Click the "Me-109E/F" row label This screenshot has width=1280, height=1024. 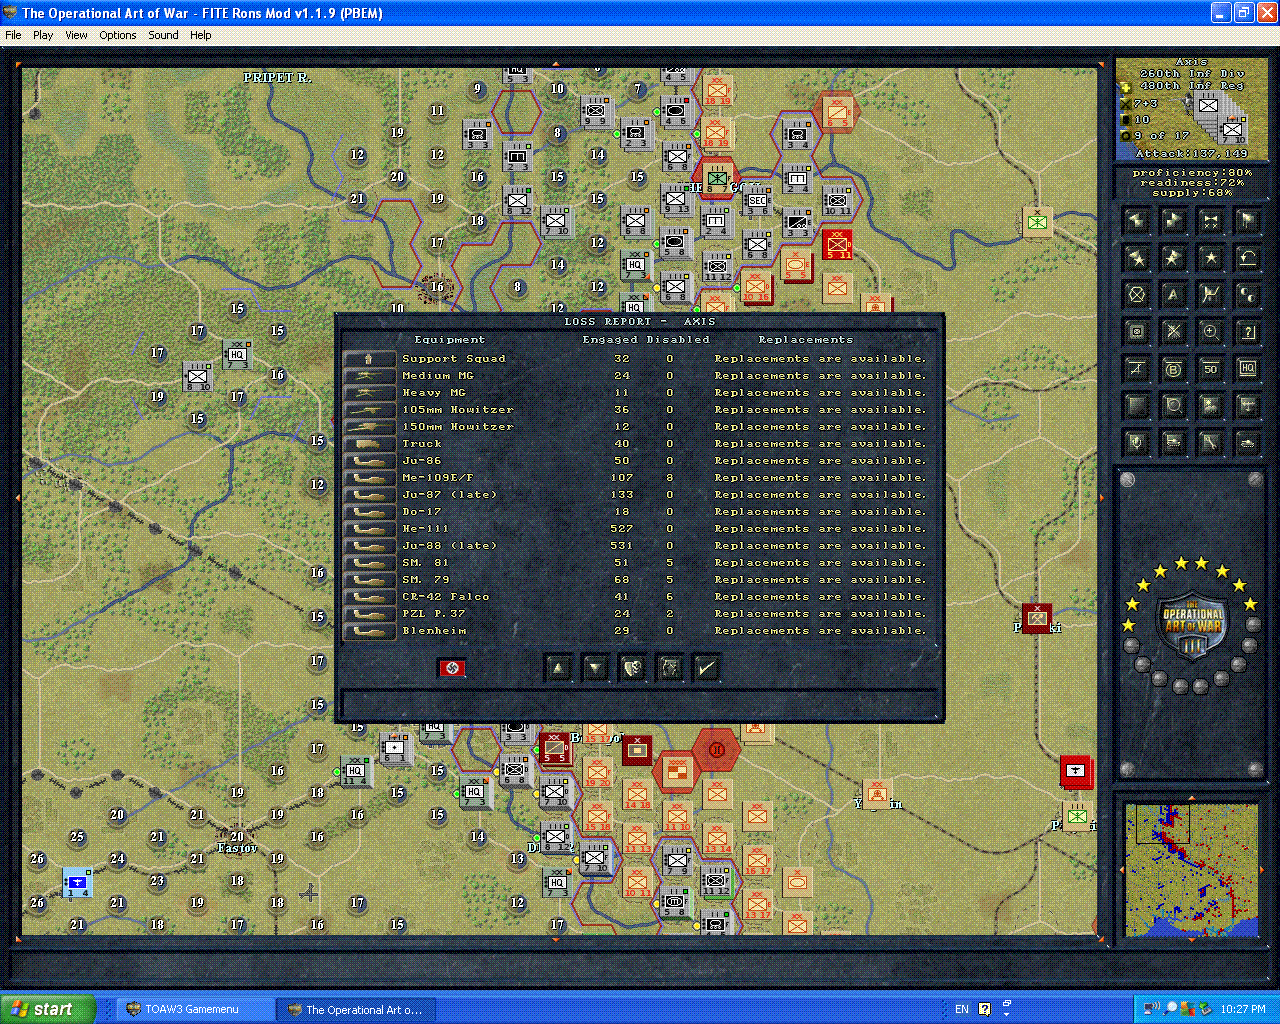438,477
